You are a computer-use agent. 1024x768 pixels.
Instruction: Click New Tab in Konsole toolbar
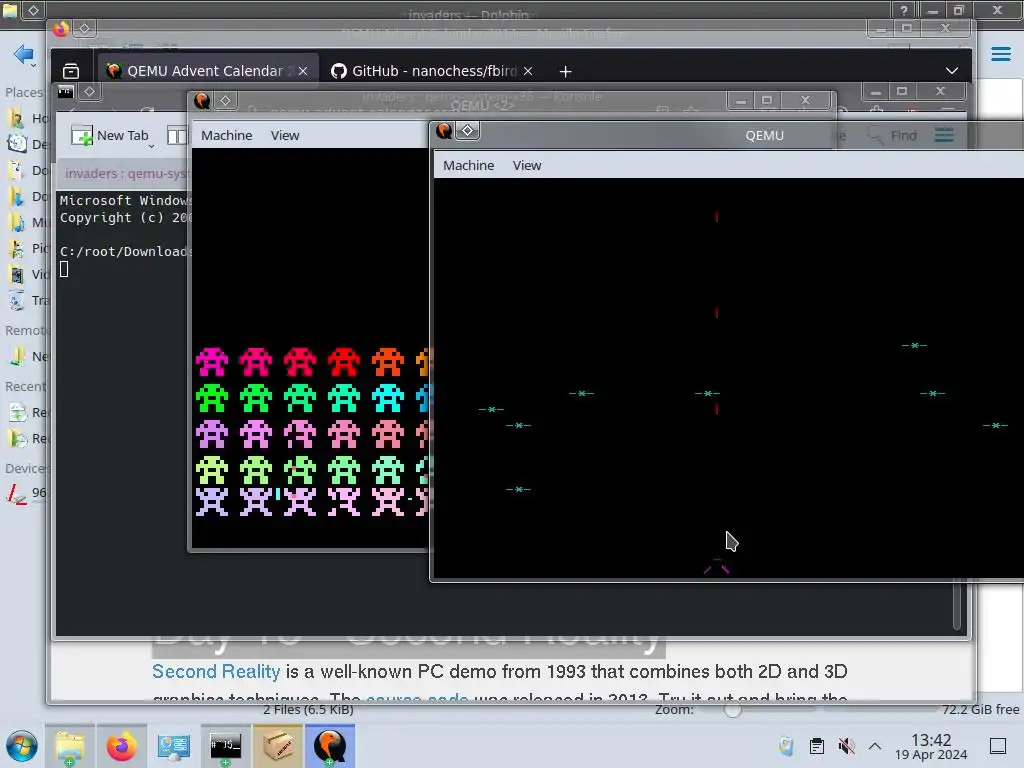(110, 135)
